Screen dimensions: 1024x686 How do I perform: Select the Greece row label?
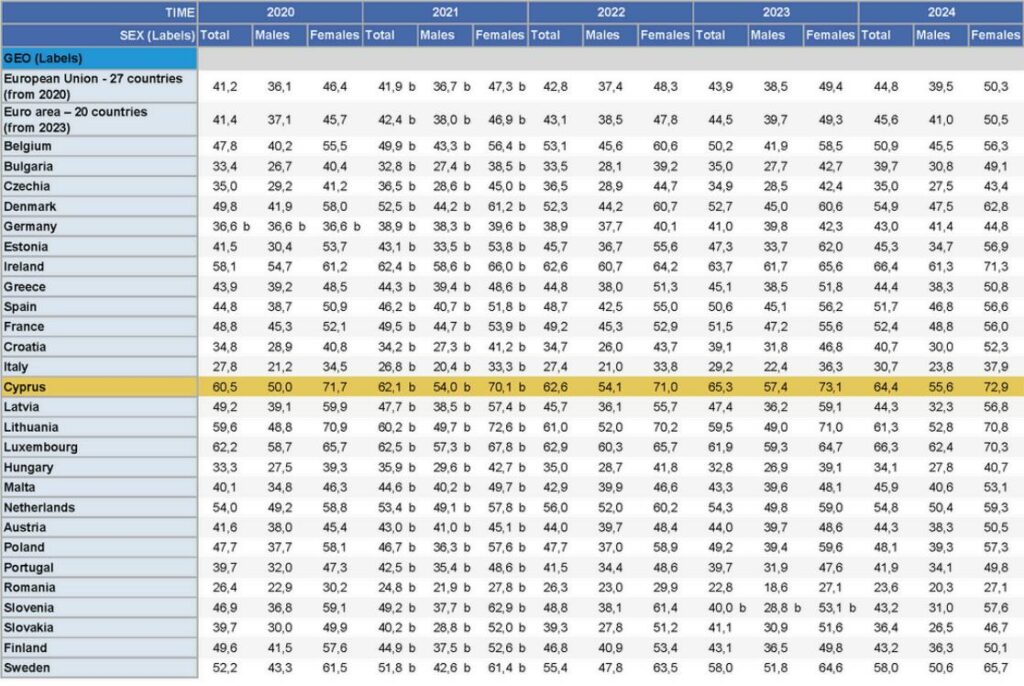(99, 287)
